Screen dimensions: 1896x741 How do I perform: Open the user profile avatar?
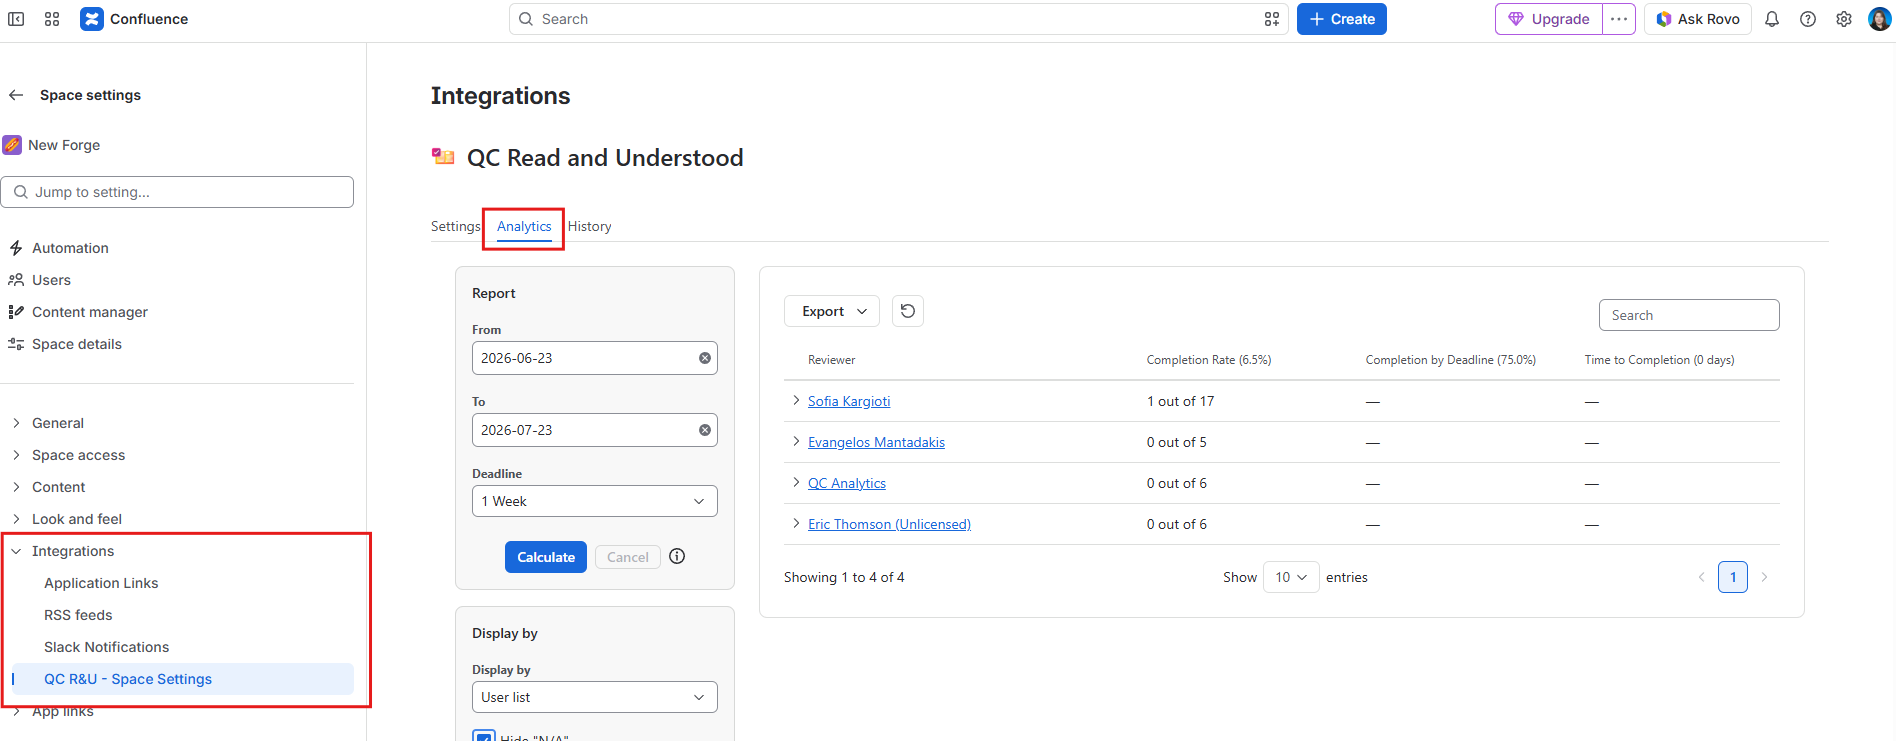tap(1880, 19)
